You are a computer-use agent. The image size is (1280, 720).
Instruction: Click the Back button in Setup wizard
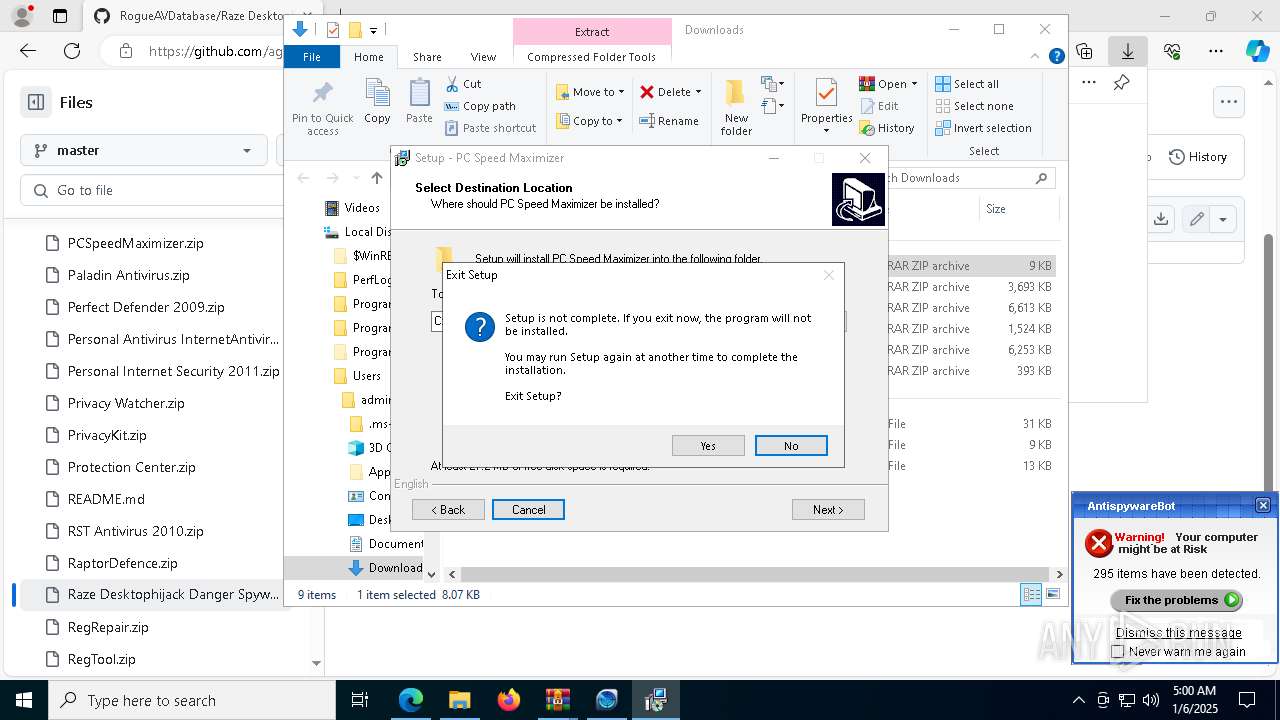pyautogui.click(x=448, y=509)
